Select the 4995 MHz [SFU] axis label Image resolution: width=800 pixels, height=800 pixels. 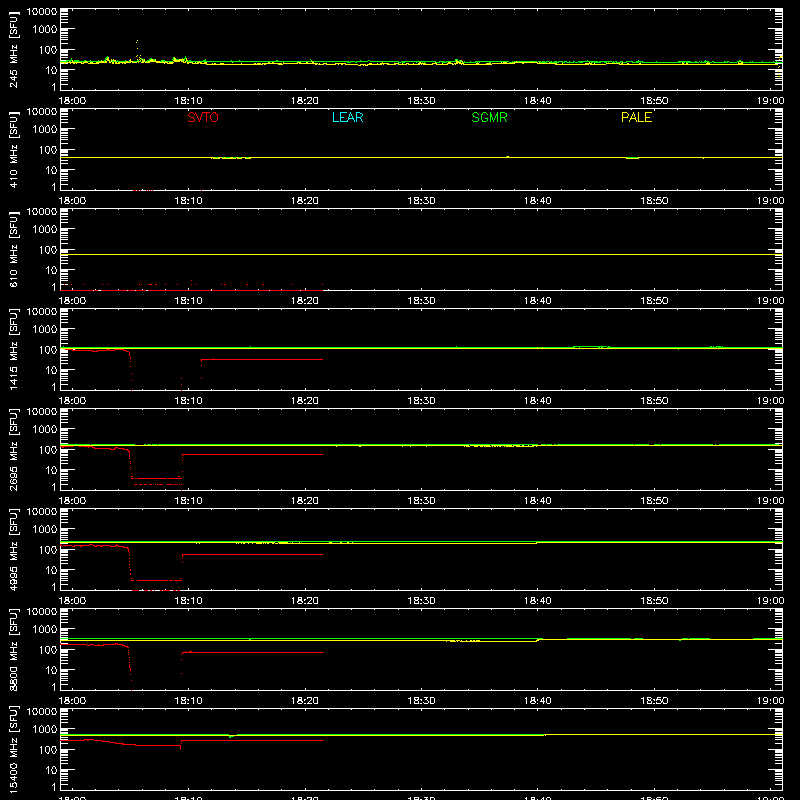[14, 550]
